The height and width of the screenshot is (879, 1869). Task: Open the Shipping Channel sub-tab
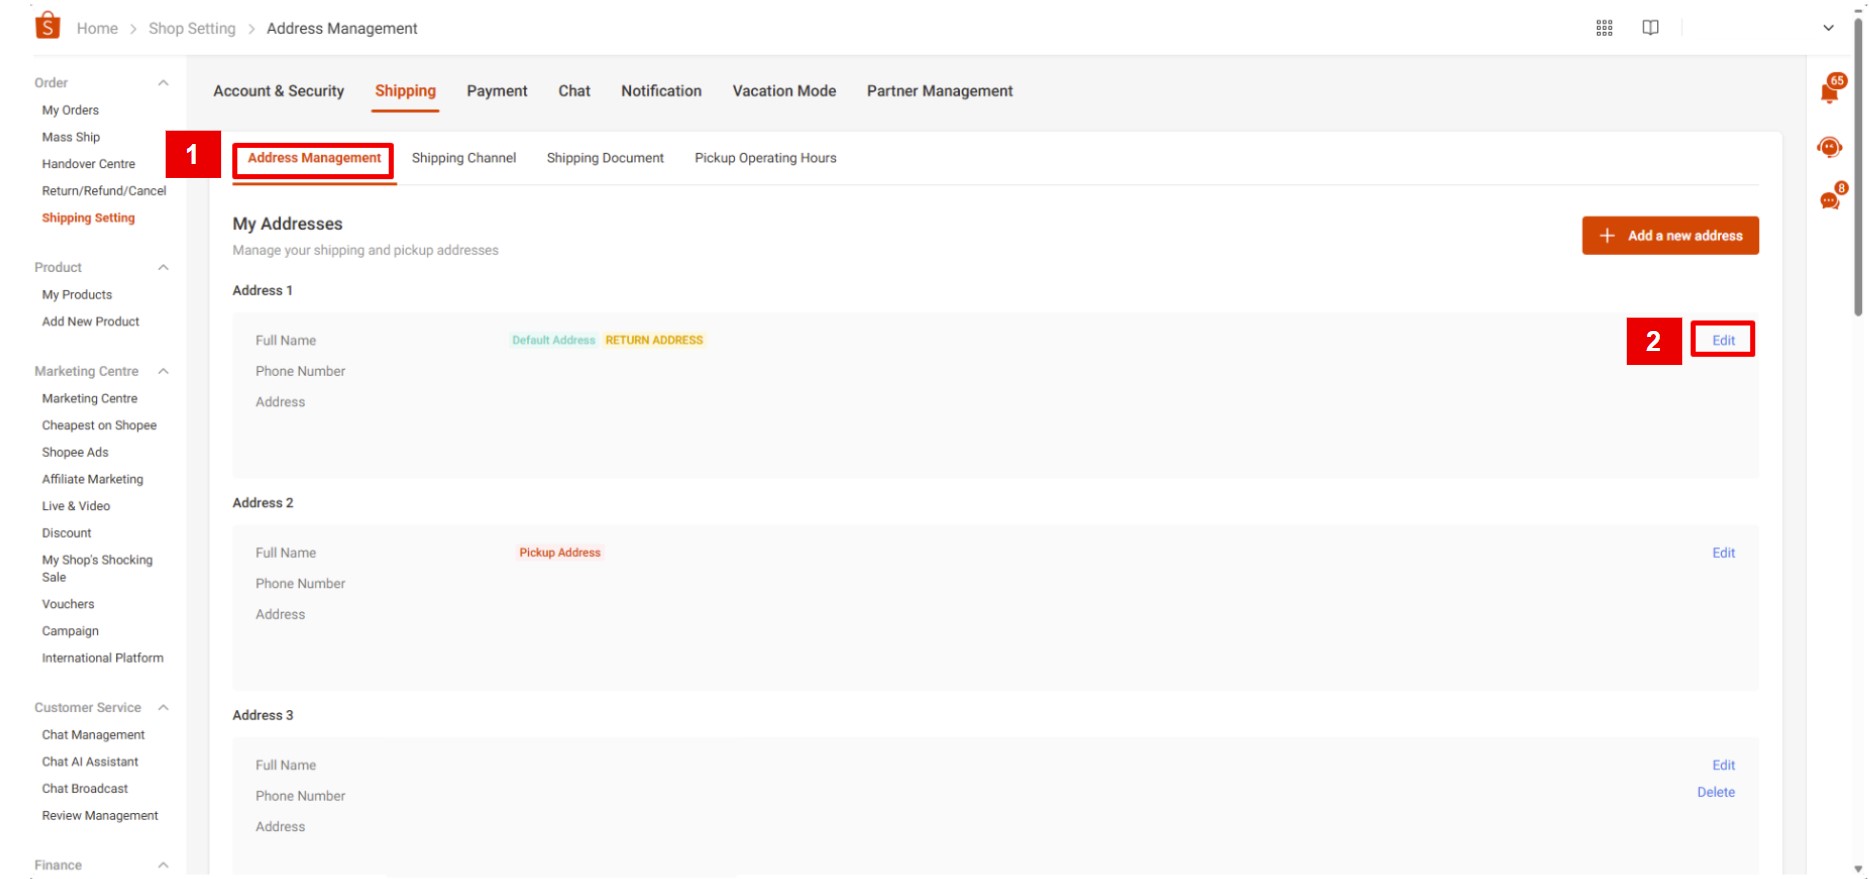click(x=463, y=158)
